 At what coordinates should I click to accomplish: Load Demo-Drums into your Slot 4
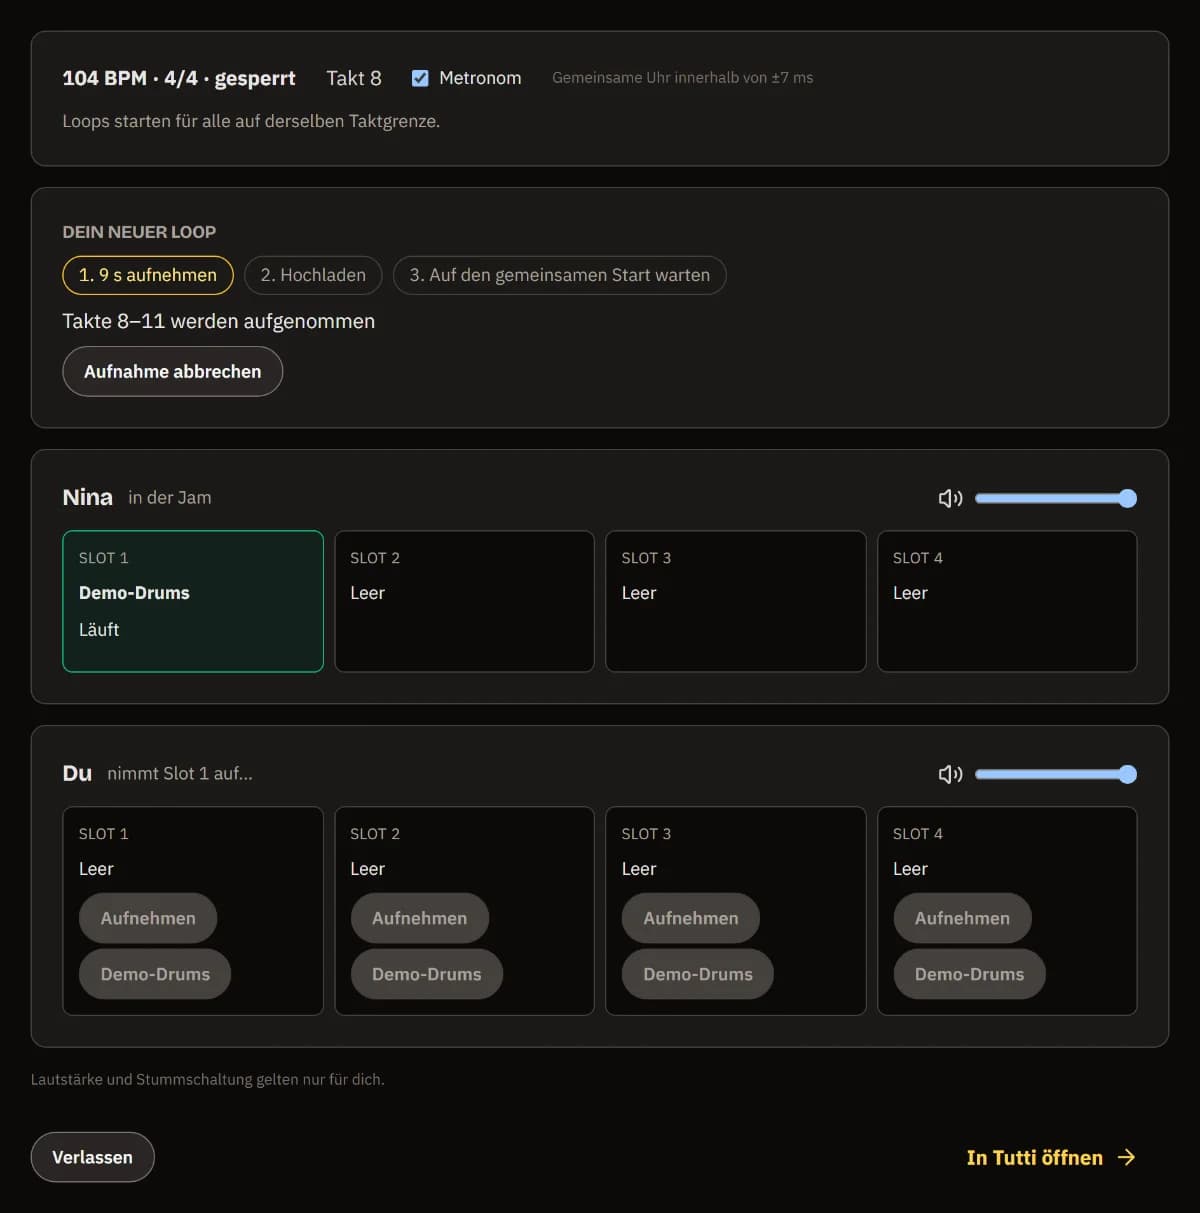969,974
